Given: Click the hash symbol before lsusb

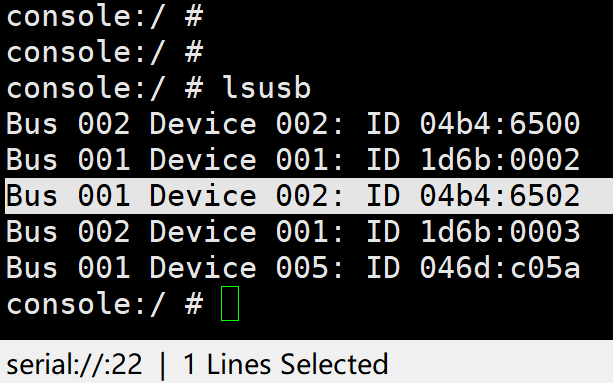Looking at the screenshot, I should coord(194,88).
